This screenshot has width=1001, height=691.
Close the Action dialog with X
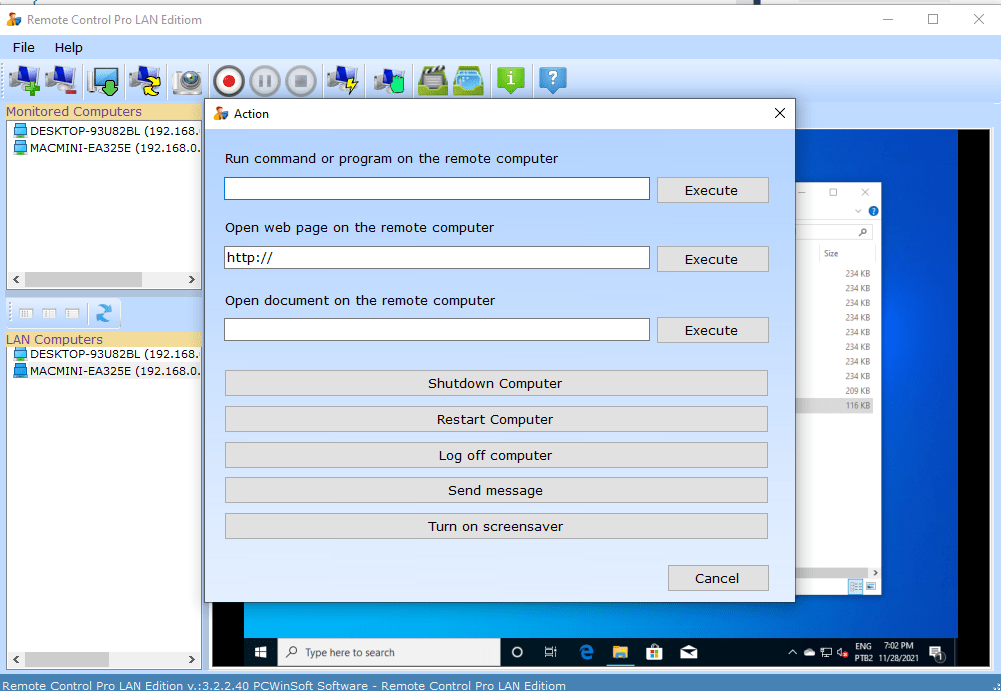tap(779, 113)
